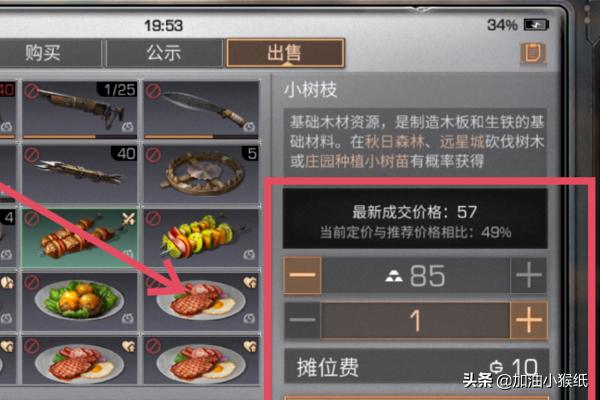Switch to the 公示 tab
The image size is (600, 400).
(x=164, y=53)
